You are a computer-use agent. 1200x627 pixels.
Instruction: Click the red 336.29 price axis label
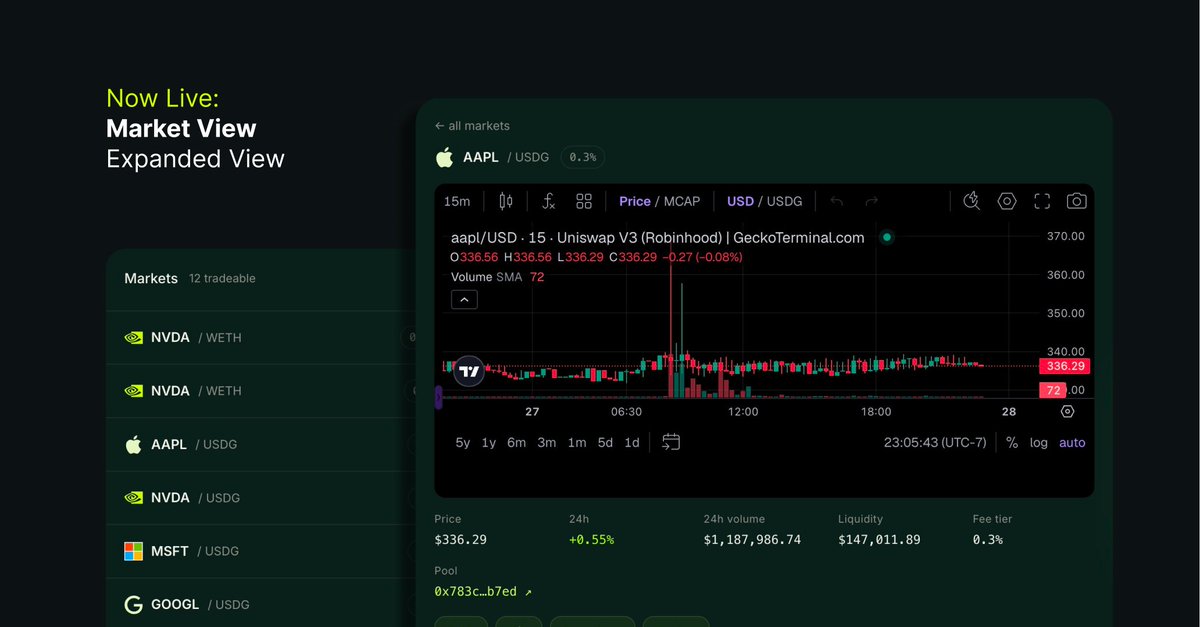tap(1066, 366)
